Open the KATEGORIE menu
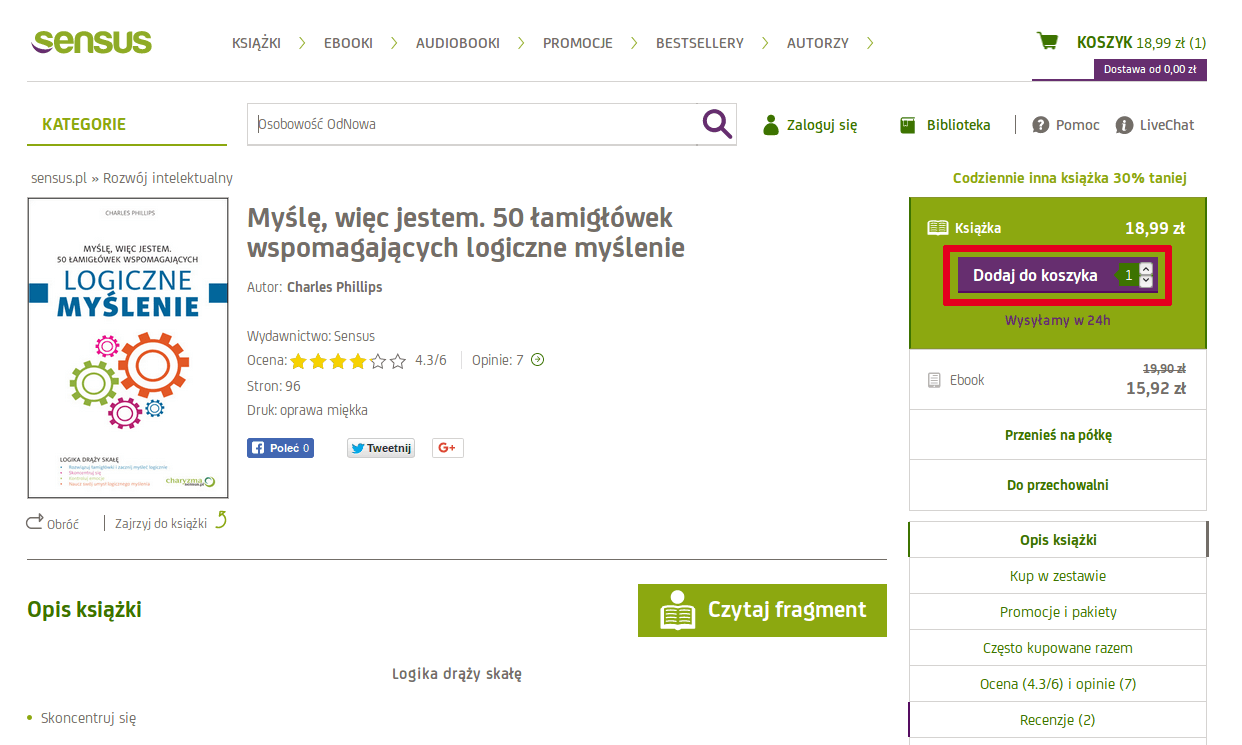This screenshot has height=745, width=1242. pyautogui.click(x=84, y=125)
